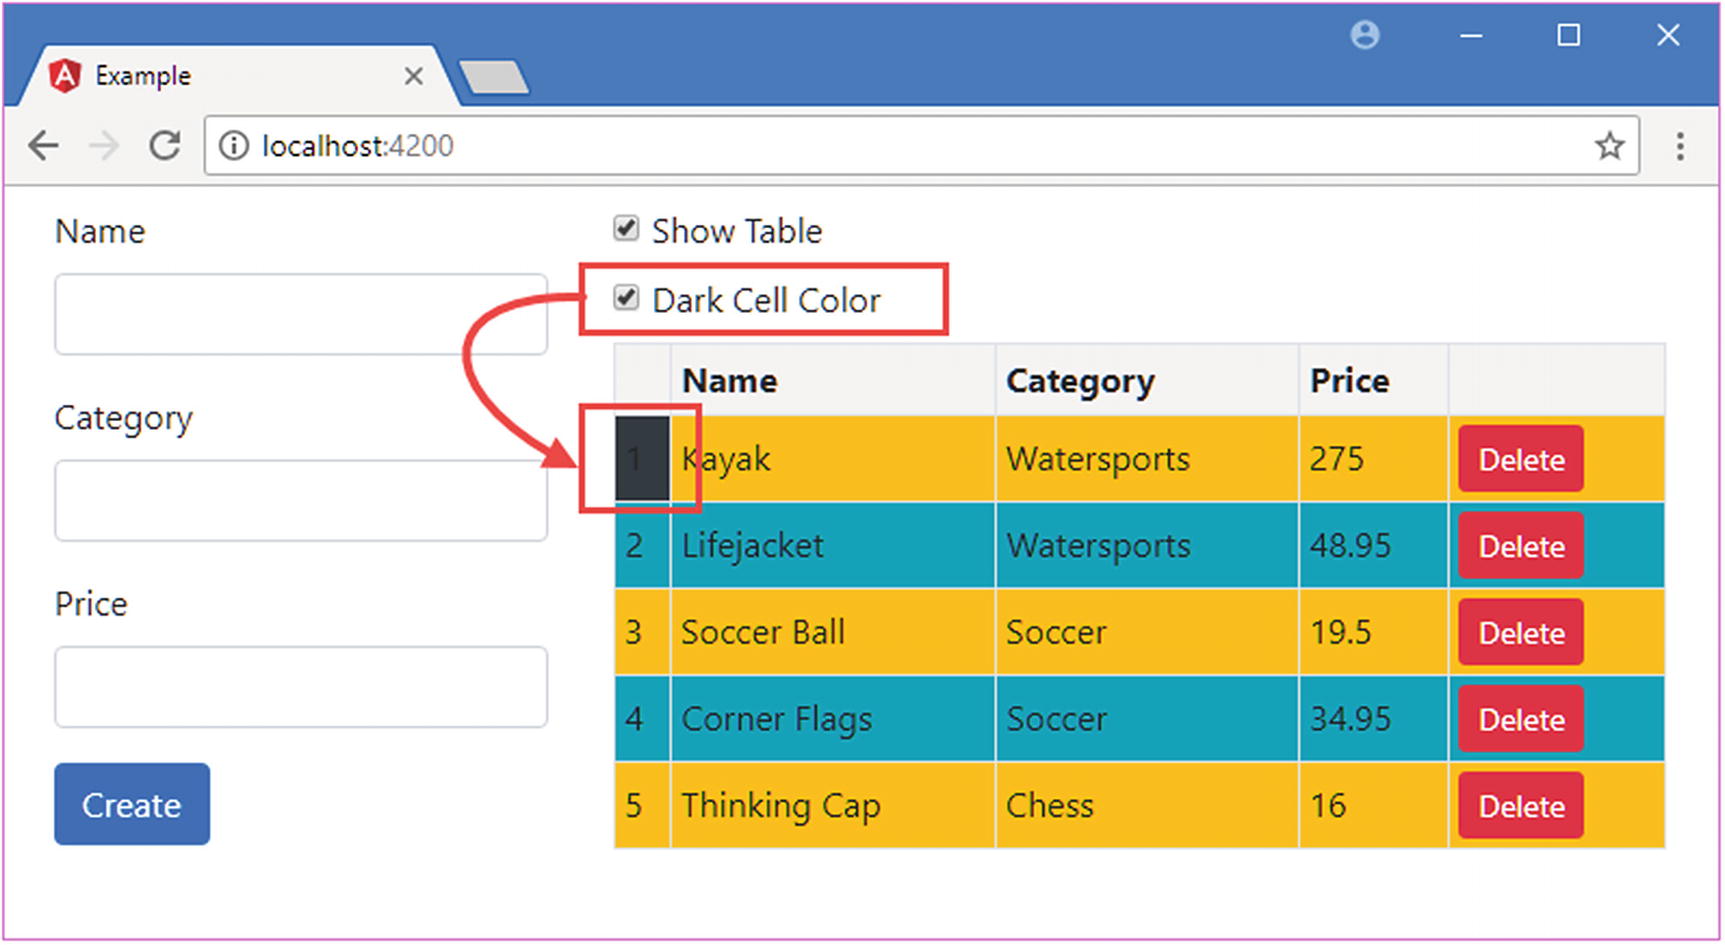
Task: Open the Chrome user profile icon
Action: click(x=1365, y=36)
